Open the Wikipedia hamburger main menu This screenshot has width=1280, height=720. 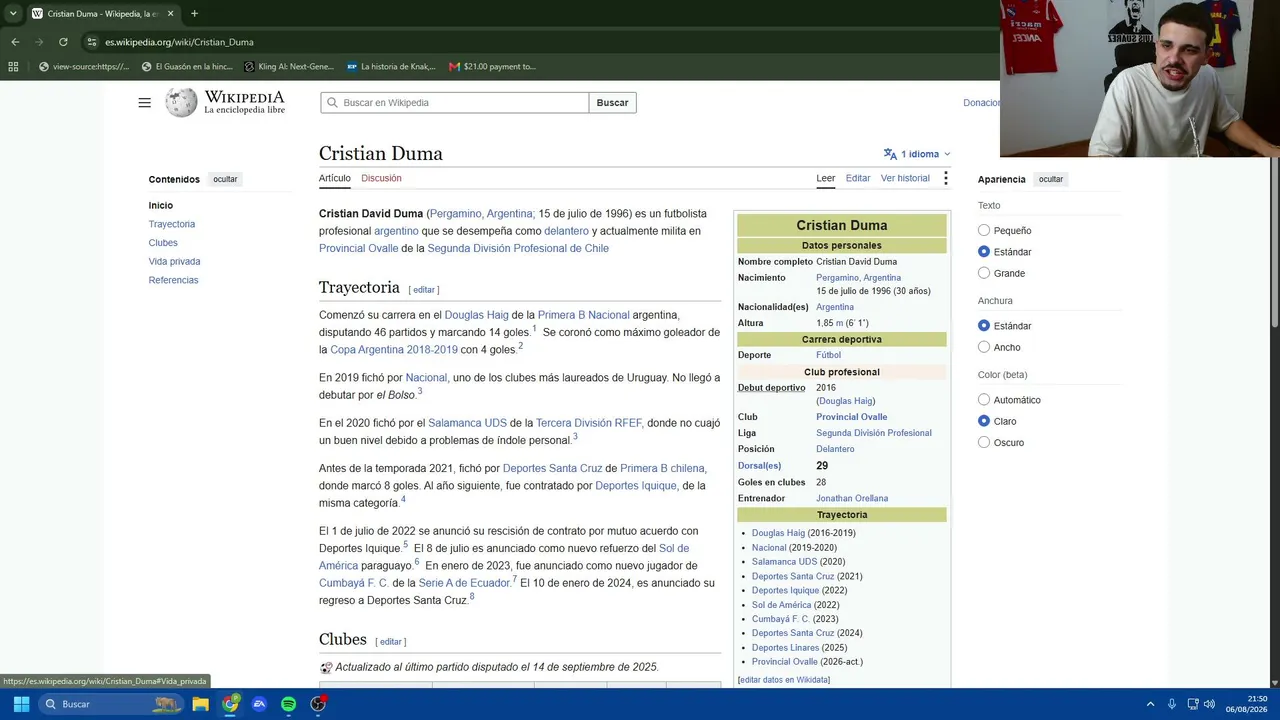[x=145, y=103]
